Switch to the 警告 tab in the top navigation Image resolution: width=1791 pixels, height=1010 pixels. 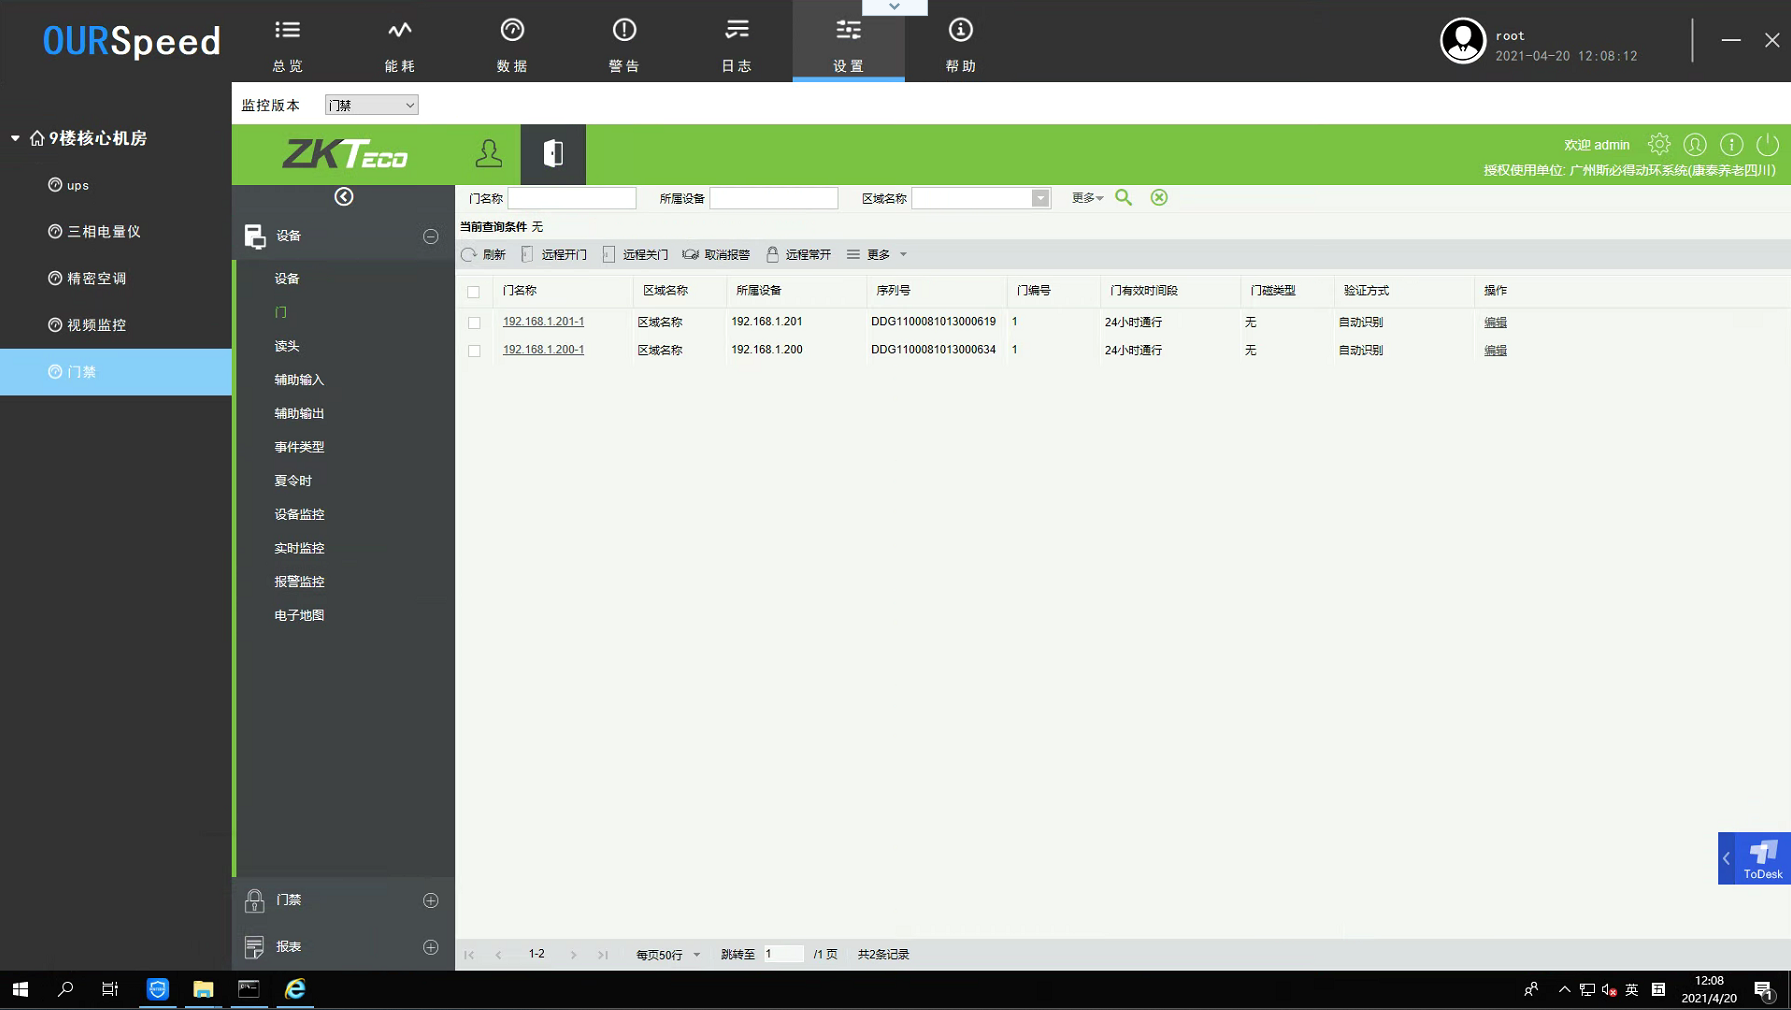624,45
